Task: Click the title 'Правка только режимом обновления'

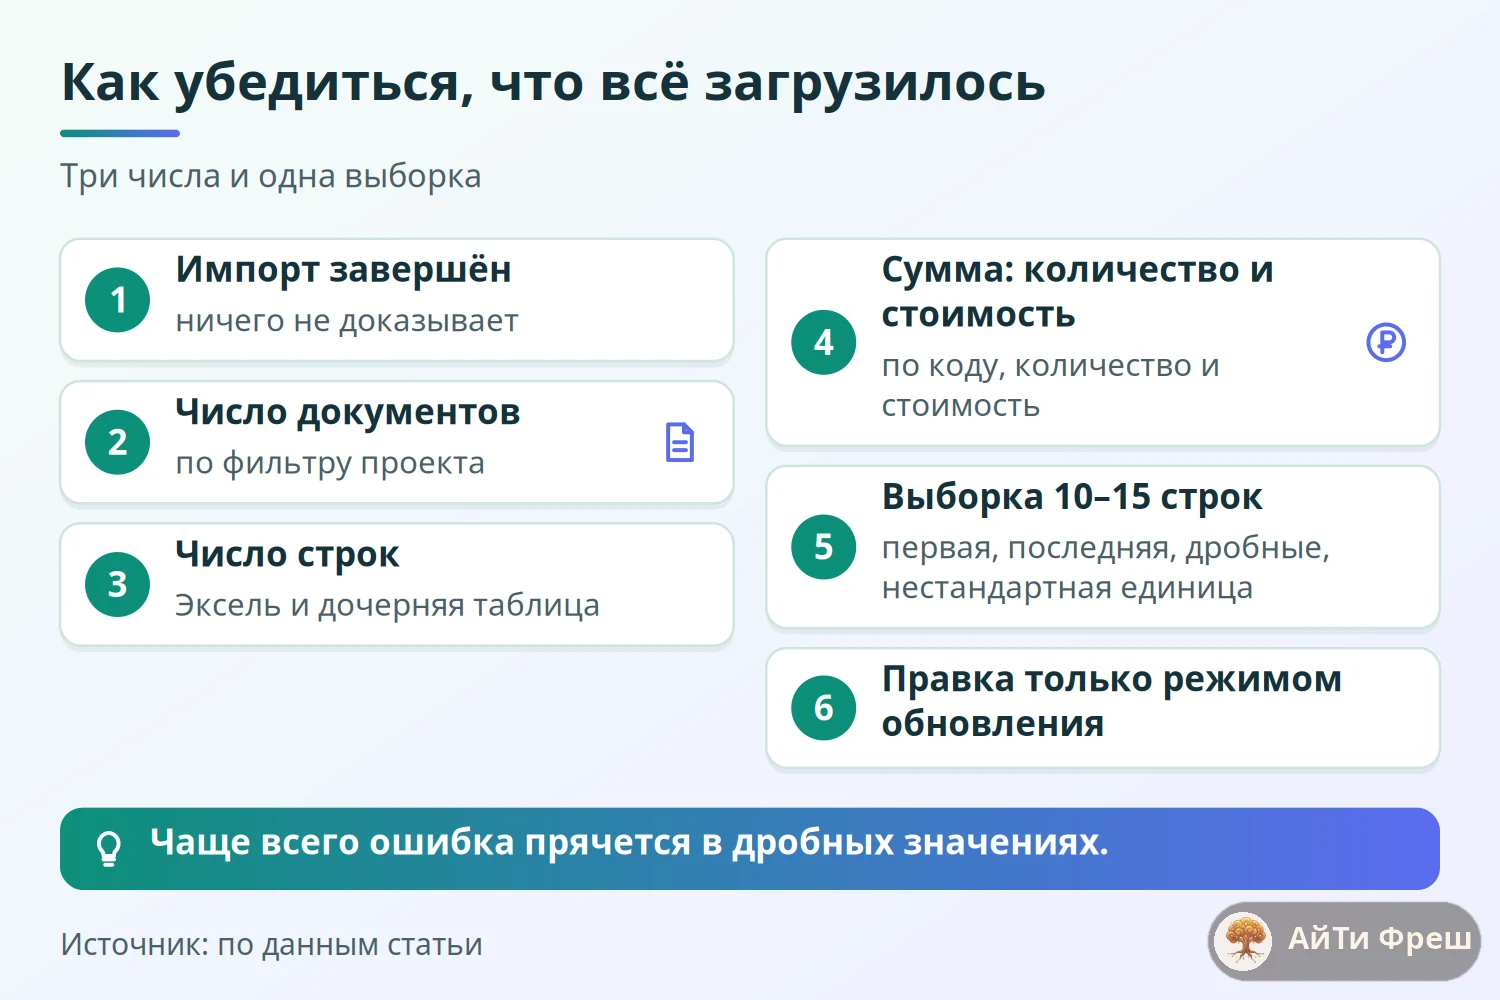Action: coord(1111,701)
